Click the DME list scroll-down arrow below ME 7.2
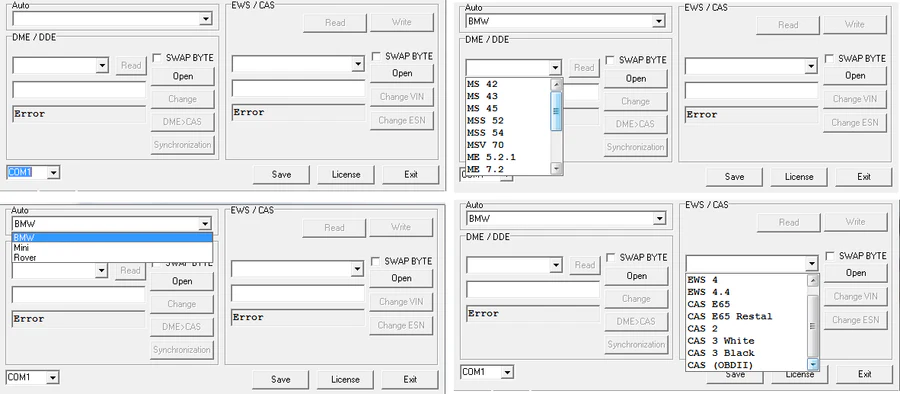The image size is (900, 394). point(556,168)
